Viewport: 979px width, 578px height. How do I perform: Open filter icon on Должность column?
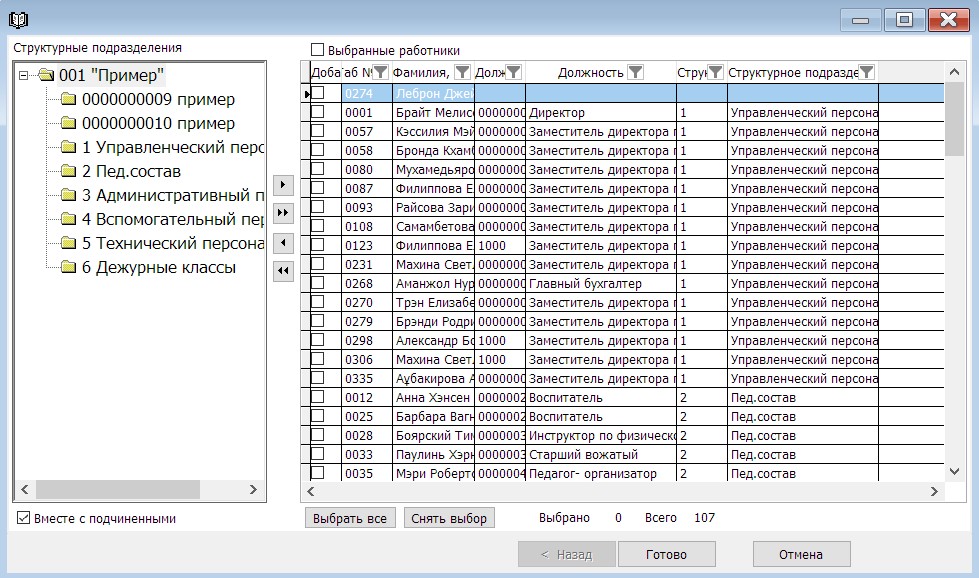coord(635,72)
